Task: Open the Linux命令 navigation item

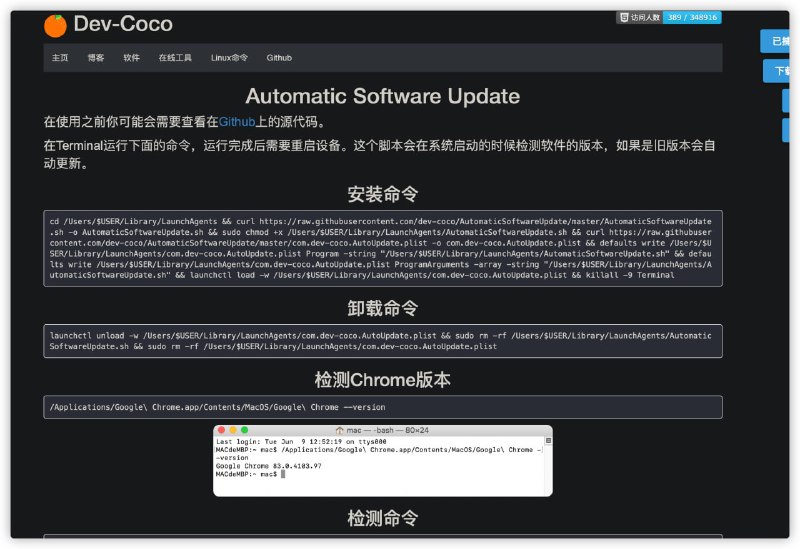Action: [x=229, y=58]
